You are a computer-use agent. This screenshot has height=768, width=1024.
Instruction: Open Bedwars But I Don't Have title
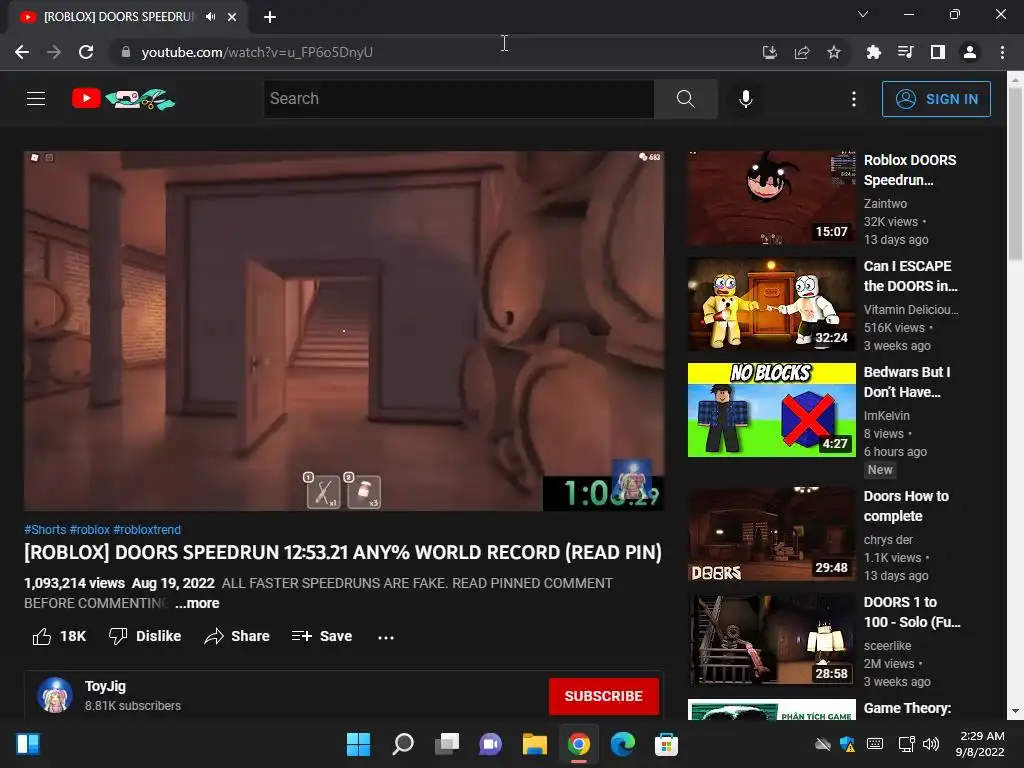907,382
